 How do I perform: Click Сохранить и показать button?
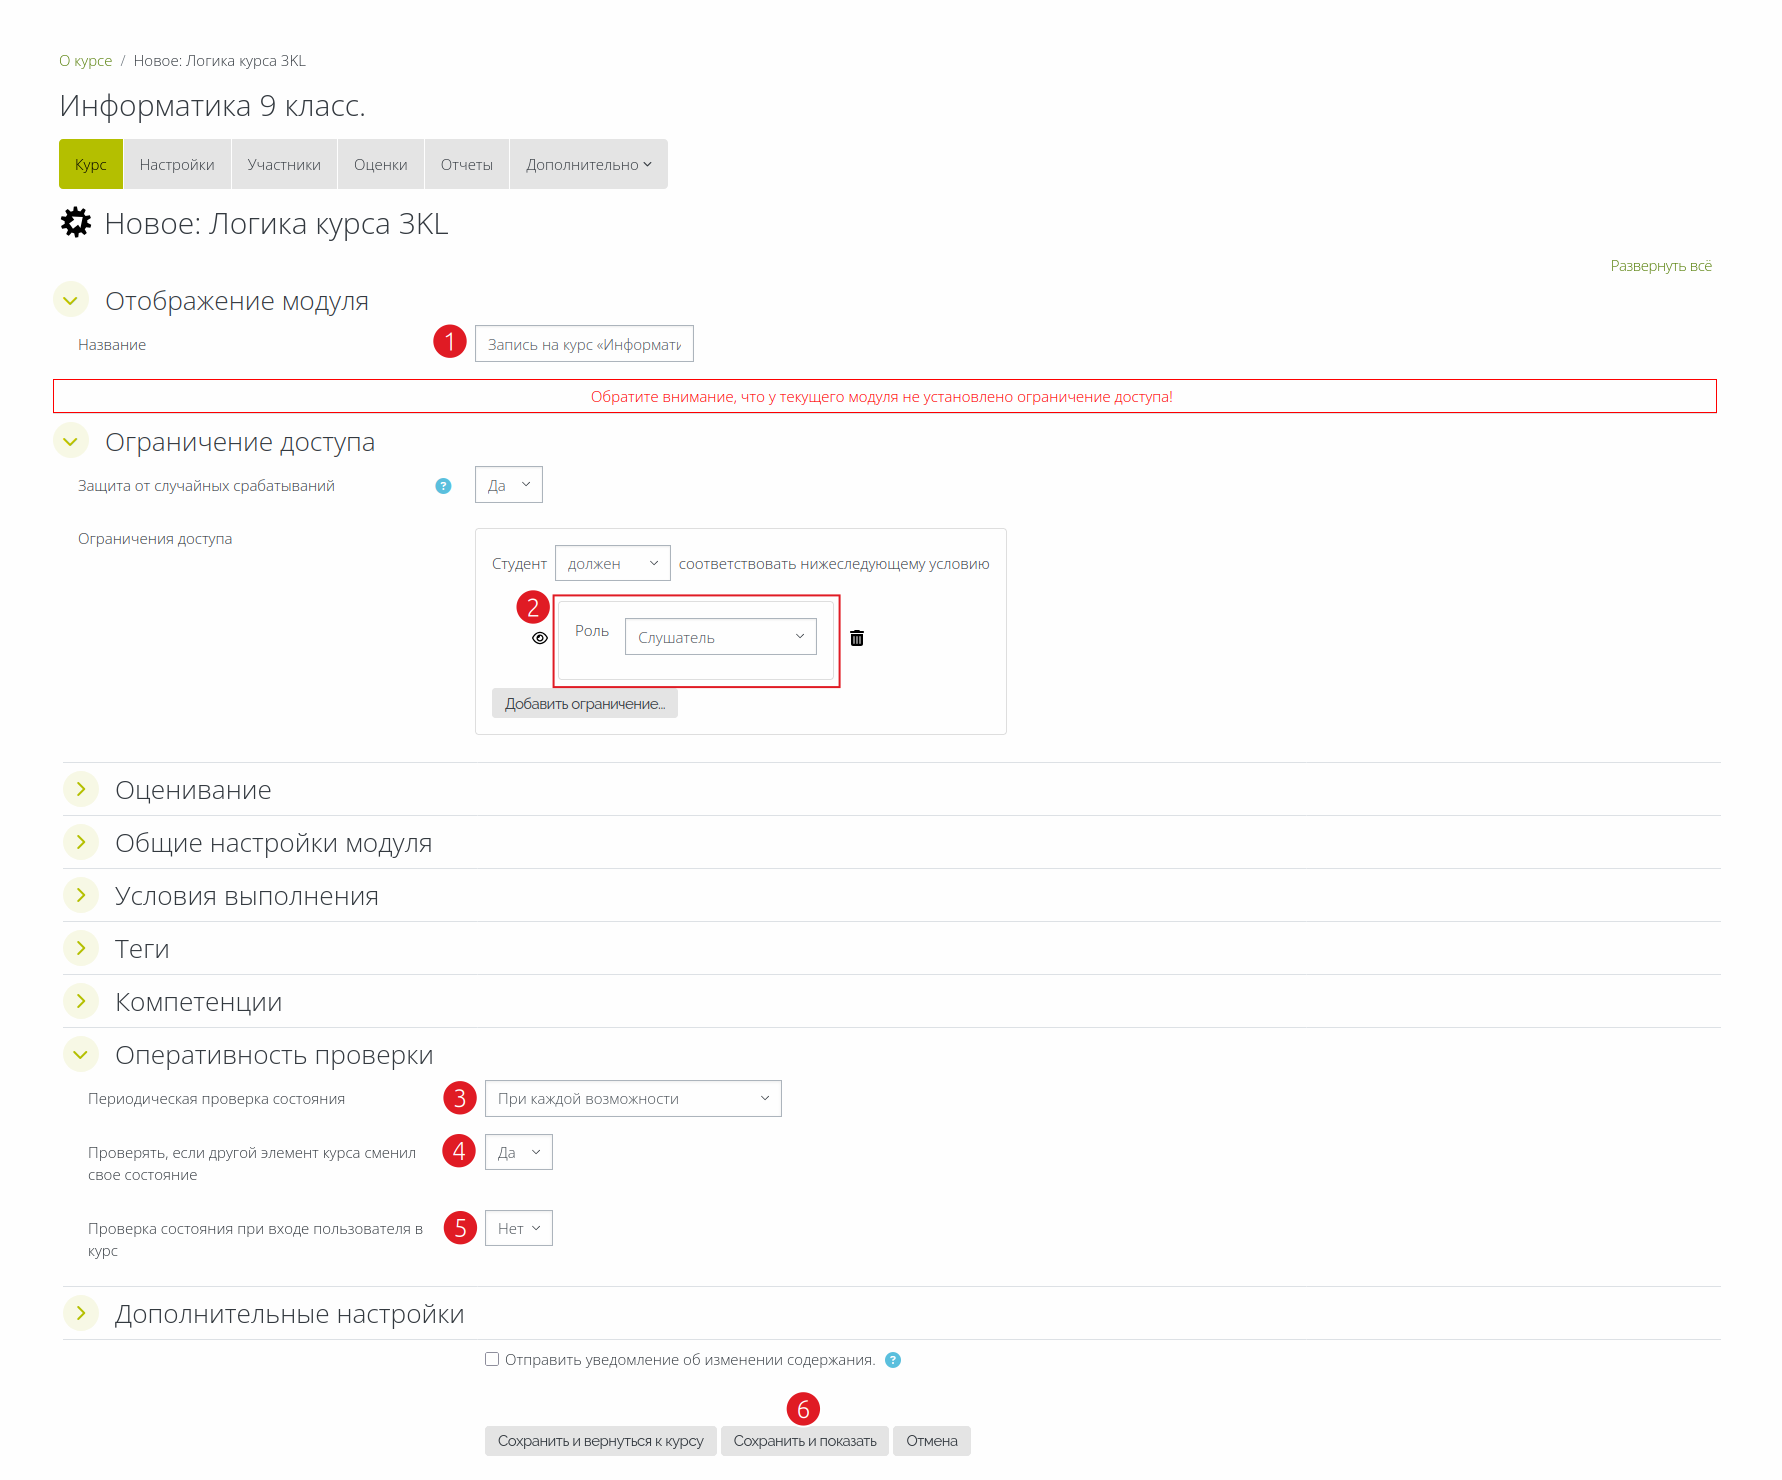pyautogui.click(x=804, y=1441)
